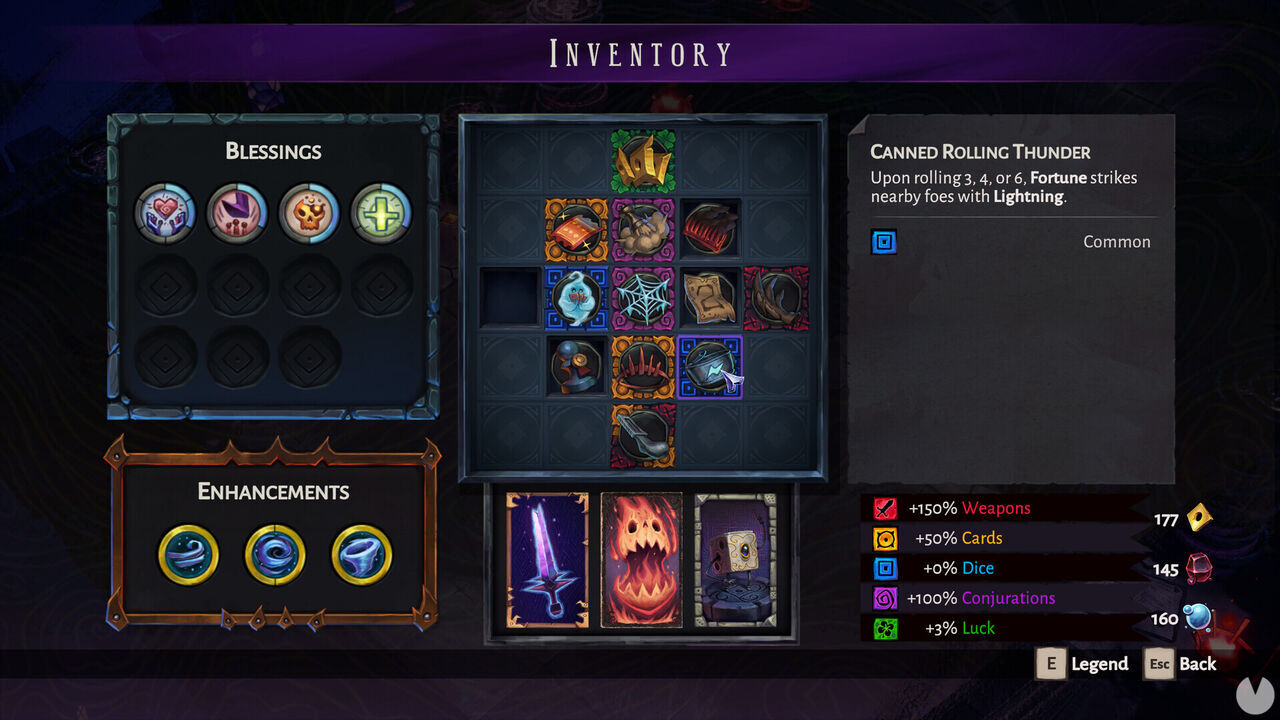This screenshot has width=1280, height=720.
Task: Click the empty slot beside ghost item
Action: [508, 297]
